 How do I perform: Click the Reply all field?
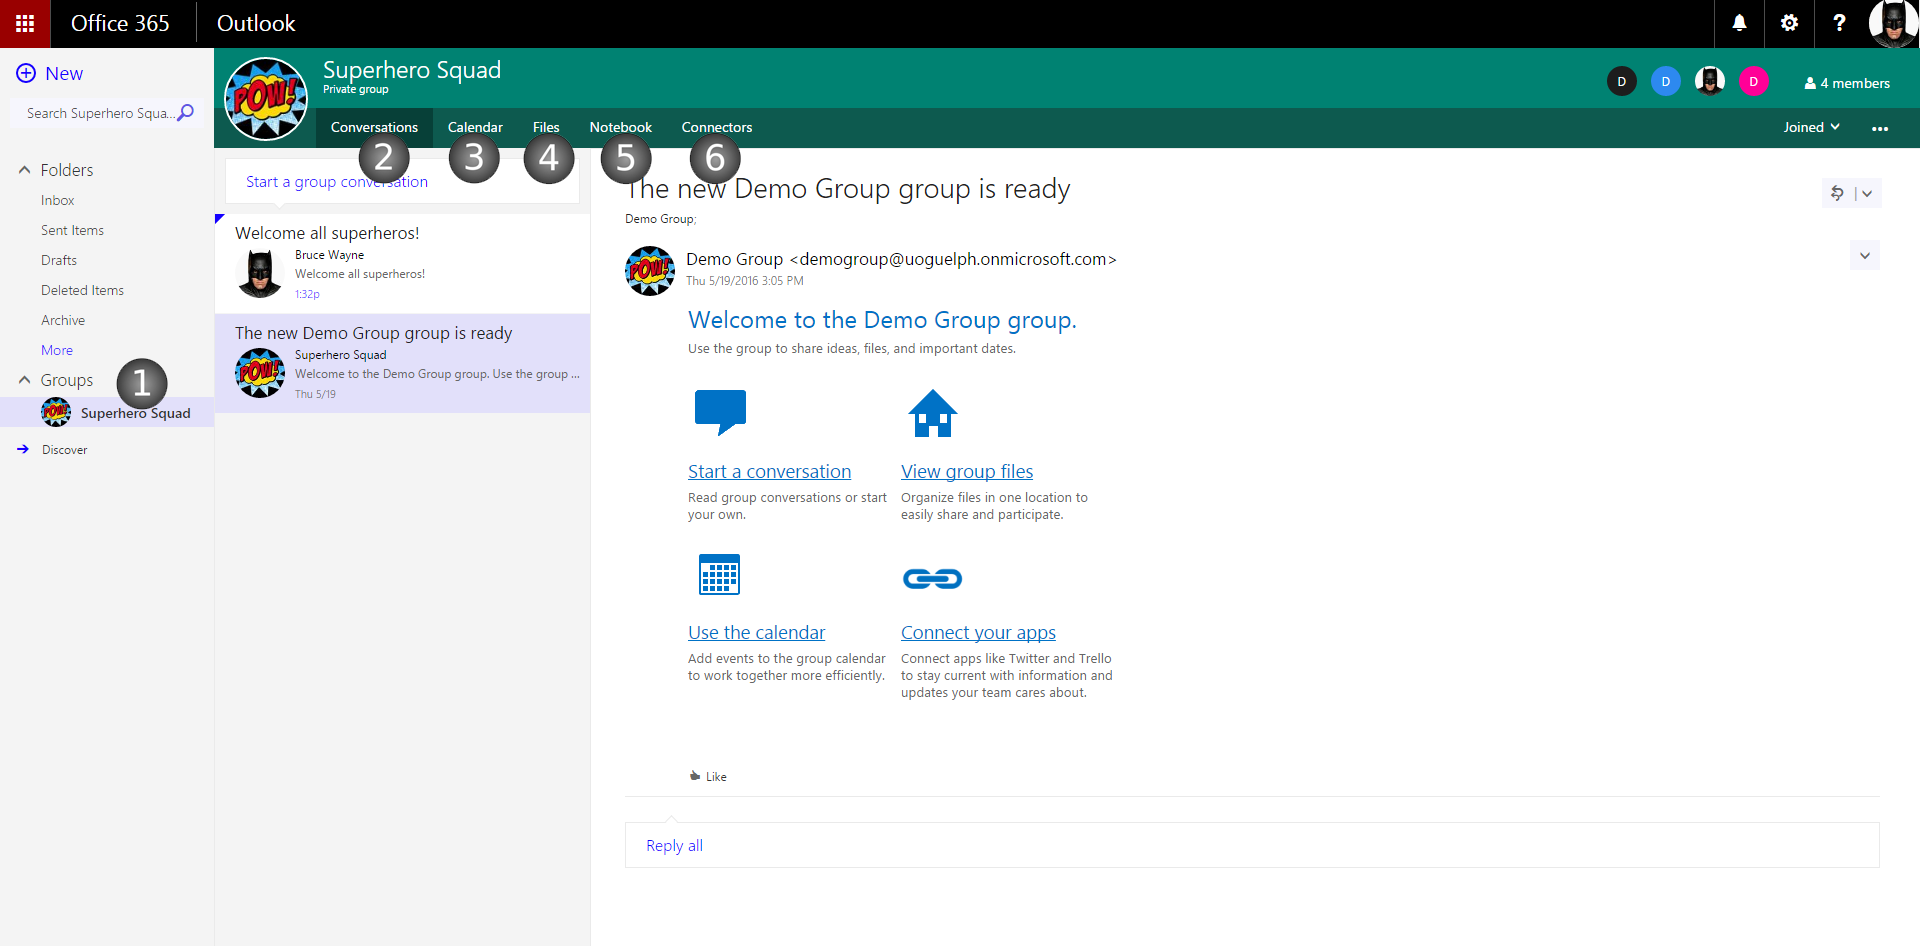point(1252,845)
